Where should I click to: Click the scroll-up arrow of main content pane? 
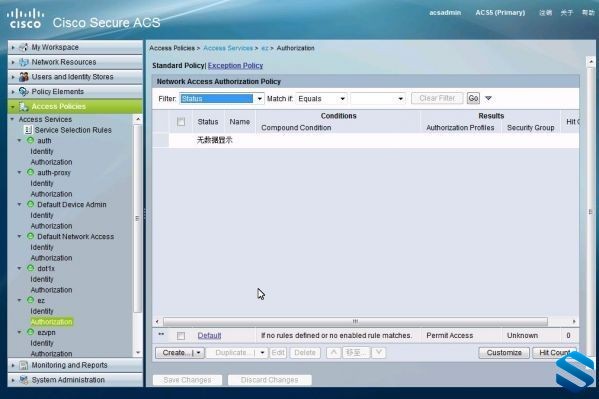tap(591, 61)
